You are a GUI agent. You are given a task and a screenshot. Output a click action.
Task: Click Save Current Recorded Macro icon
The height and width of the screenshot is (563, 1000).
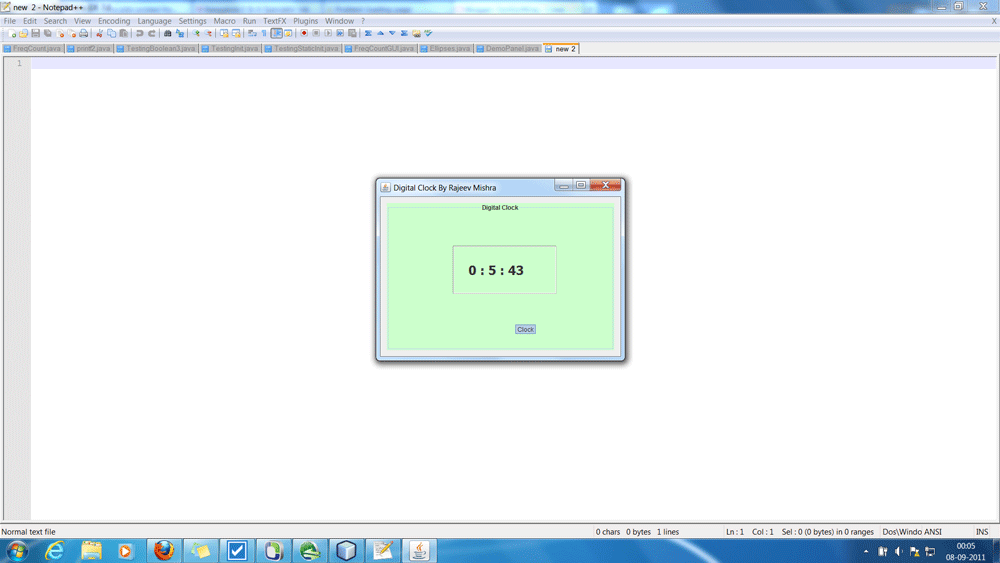pos(352,33)
